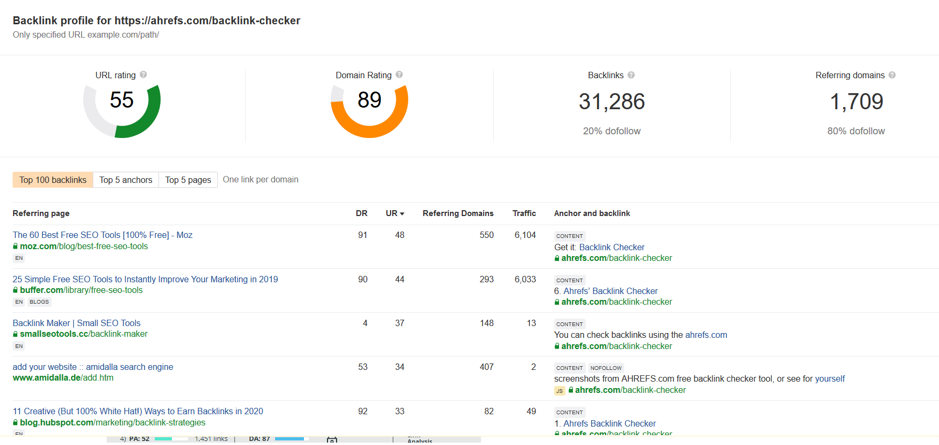Click the Referring page column header
Viewport: 939px width, 445px height.
(41, 213)
